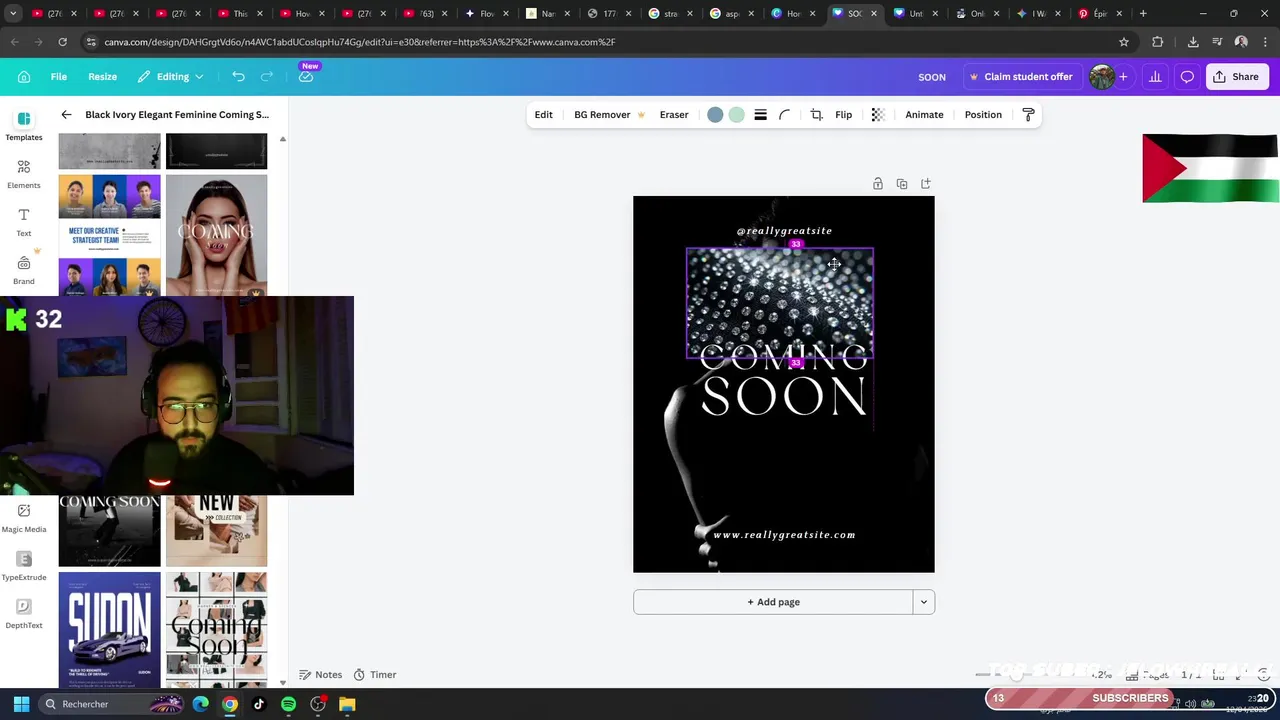Click BG Remover in toolbar

(609, 115)
